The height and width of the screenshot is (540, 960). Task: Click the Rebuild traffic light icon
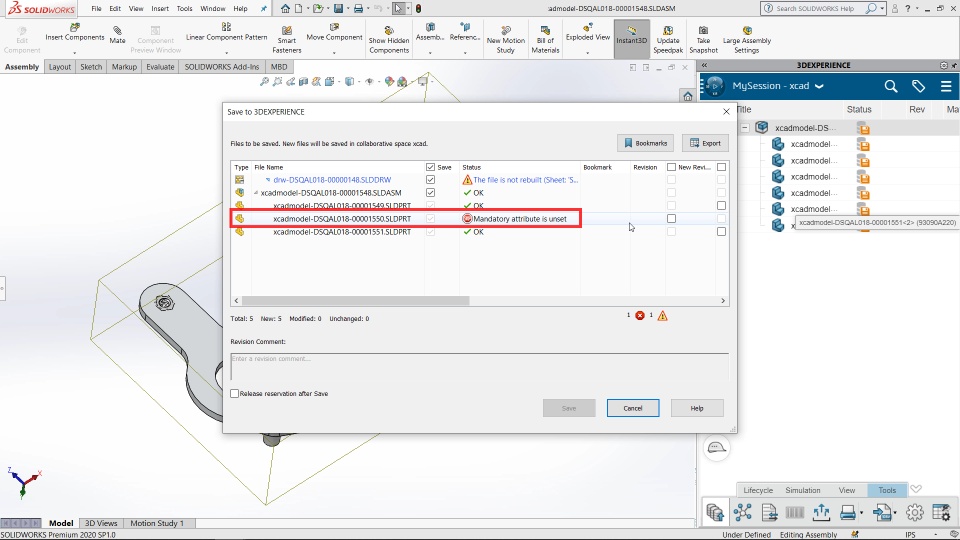coord(418,9)
